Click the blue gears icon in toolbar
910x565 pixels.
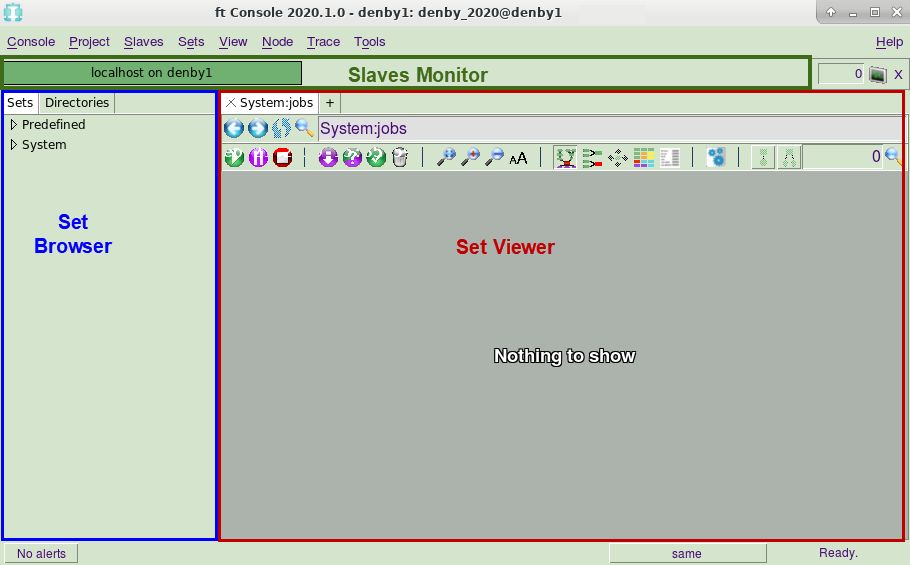point(716,157)
